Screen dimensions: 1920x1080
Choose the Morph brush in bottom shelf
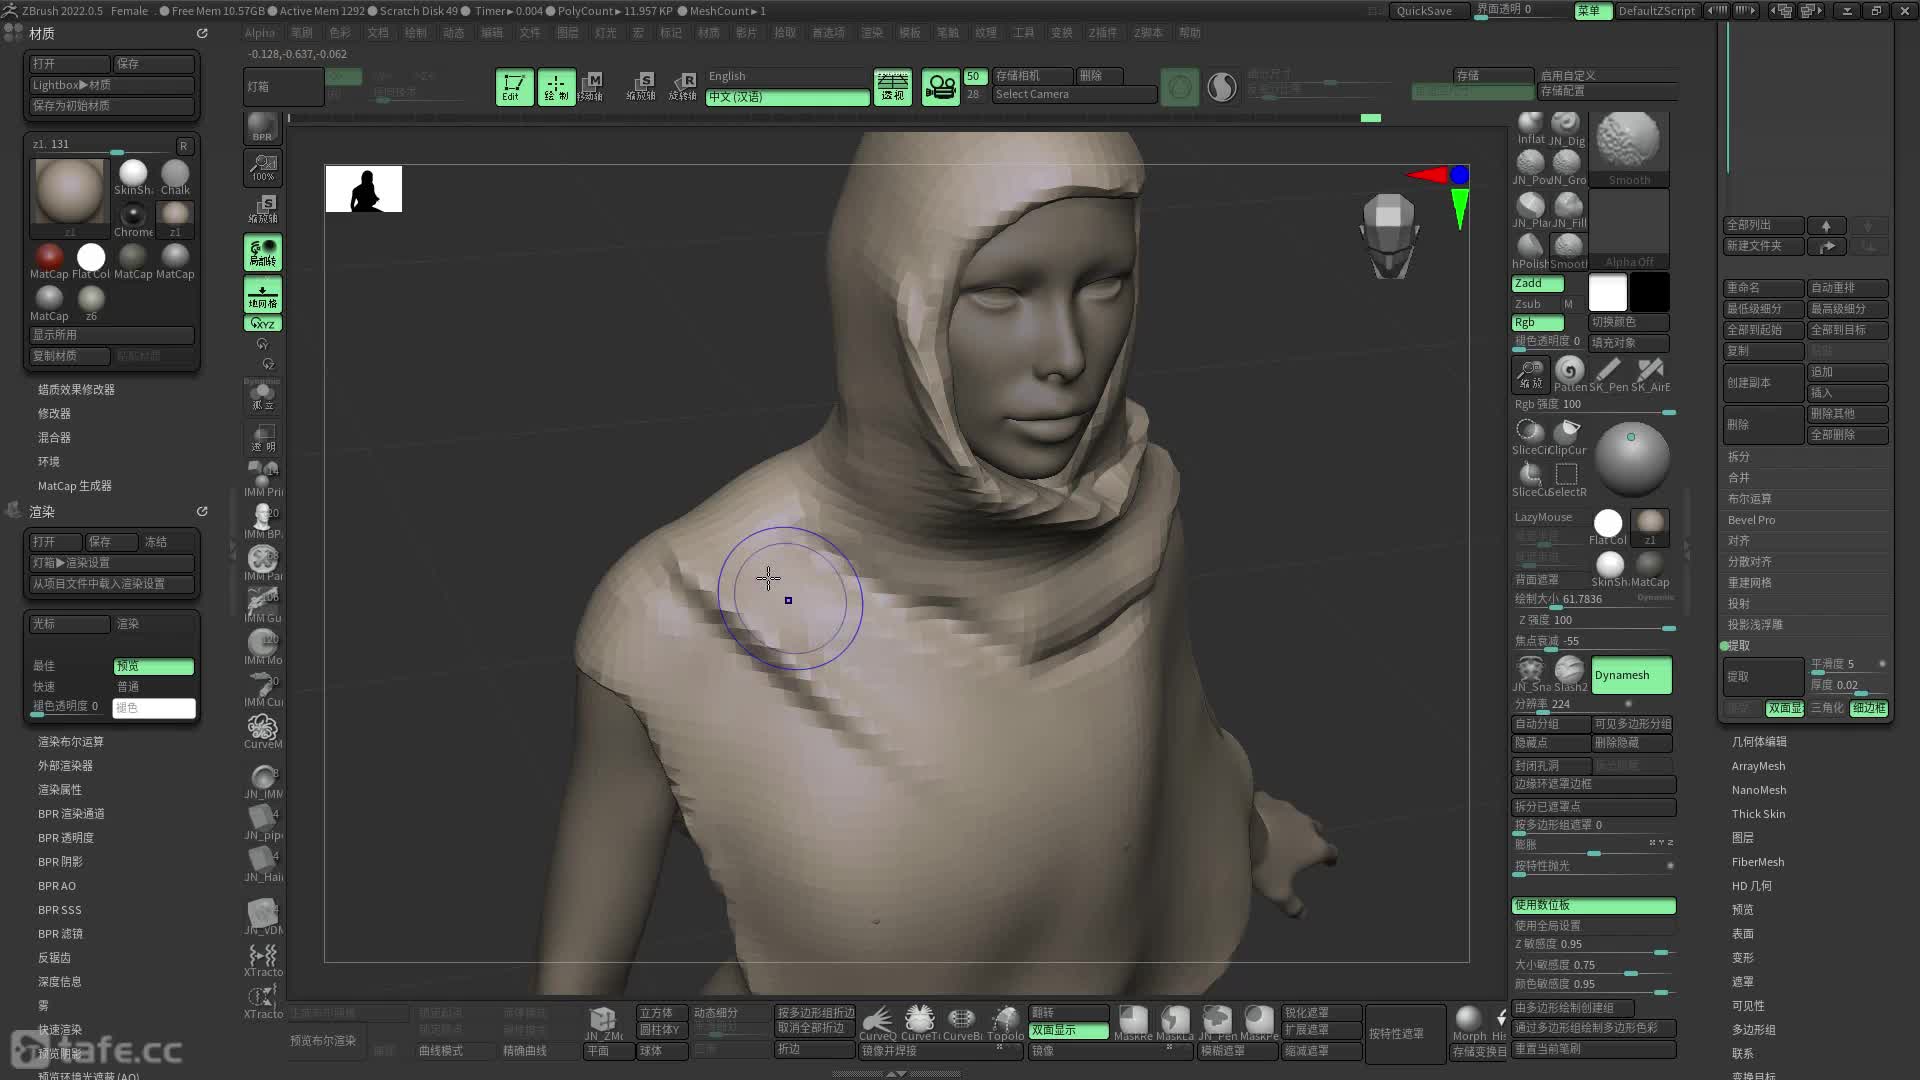pyautogui.click(x=1469, y=1024)
